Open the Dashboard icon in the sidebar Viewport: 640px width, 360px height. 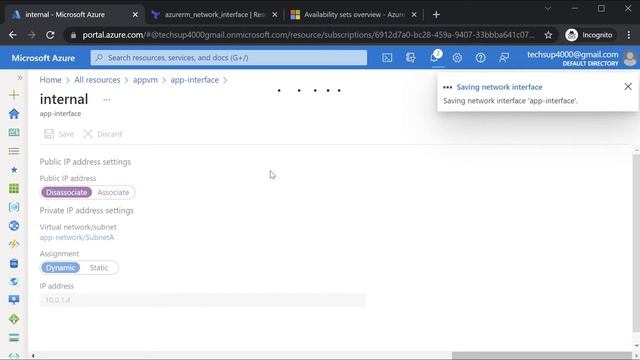[14, 132]
